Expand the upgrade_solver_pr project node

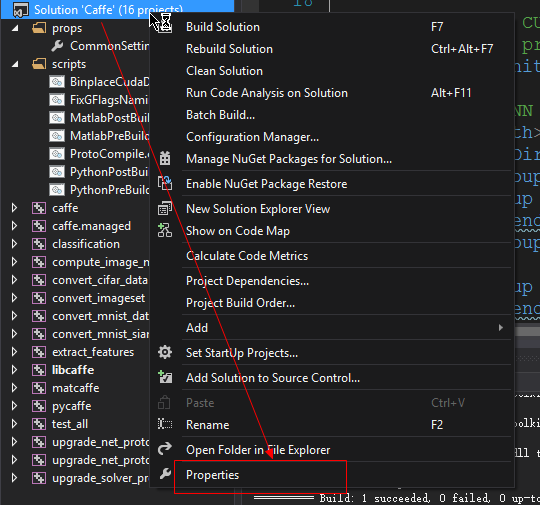click(14, 478)
